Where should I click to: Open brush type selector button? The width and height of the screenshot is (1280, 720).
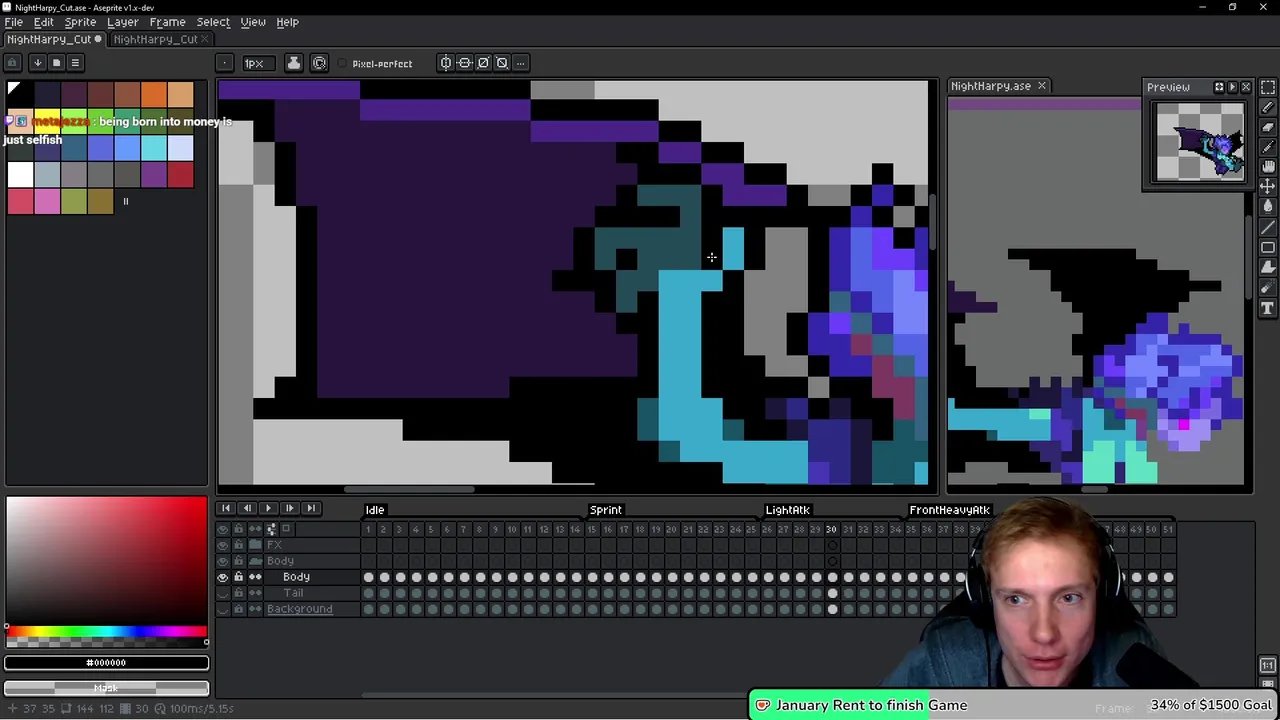click(x=225, y=63)
